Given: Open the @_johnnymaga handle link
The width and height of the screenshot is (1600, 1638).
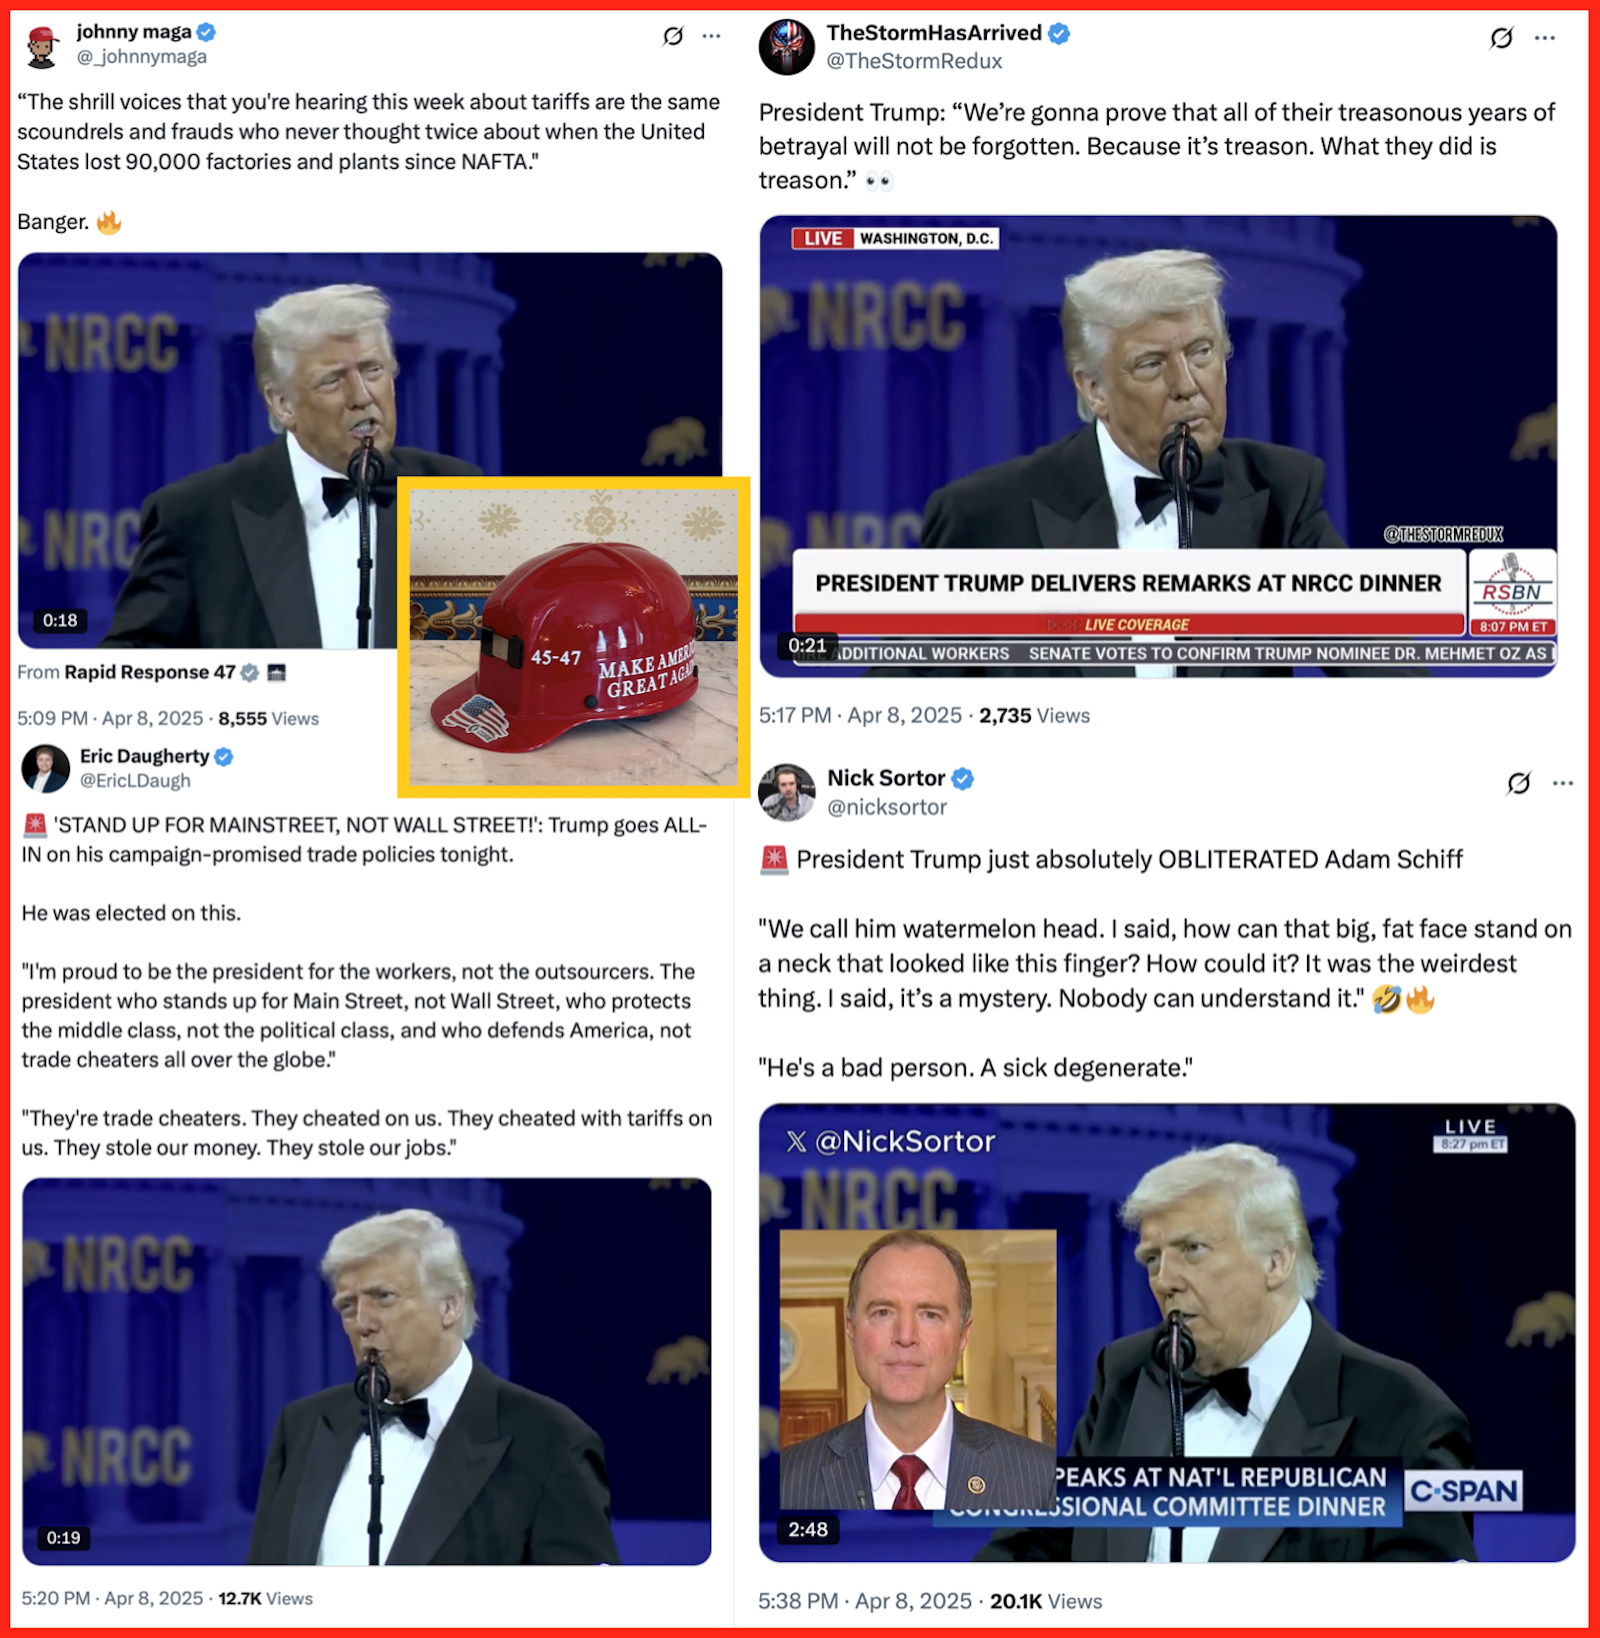Looking at the screenshot, I should pos(142,57).
